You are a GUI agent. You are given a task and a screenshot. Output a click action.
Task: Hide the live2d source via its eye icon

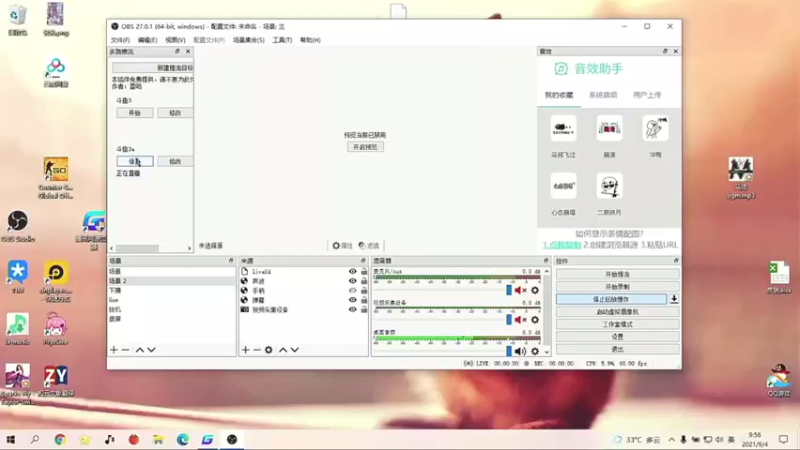(352, 271)
